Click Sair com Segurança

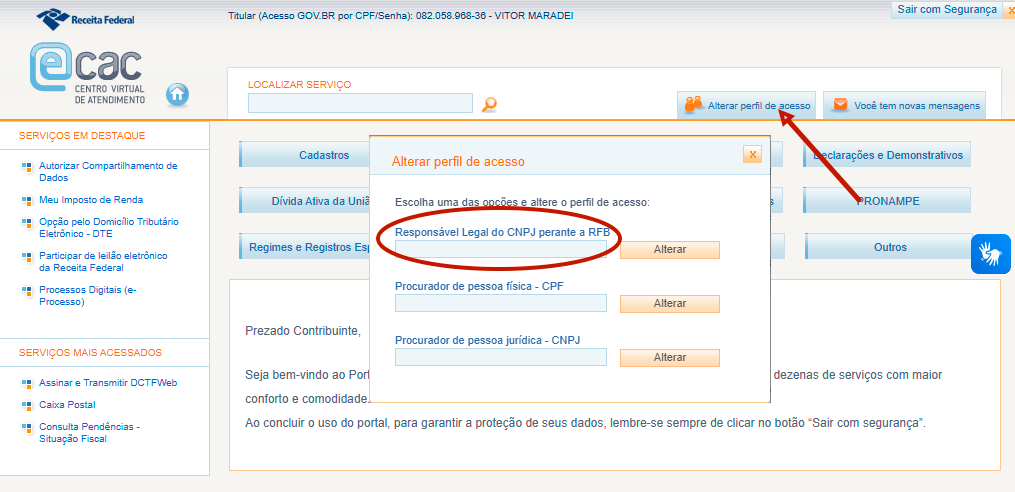(x=947, y=9)
